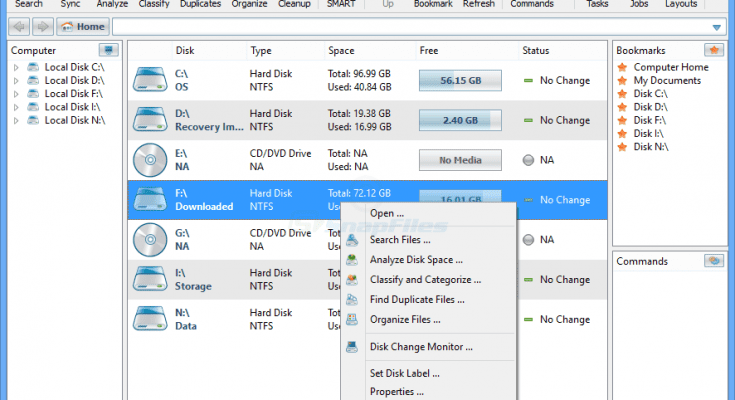Click the Bookmarks panel star icon
The image size is (735, 400).
tap(713, 50)
